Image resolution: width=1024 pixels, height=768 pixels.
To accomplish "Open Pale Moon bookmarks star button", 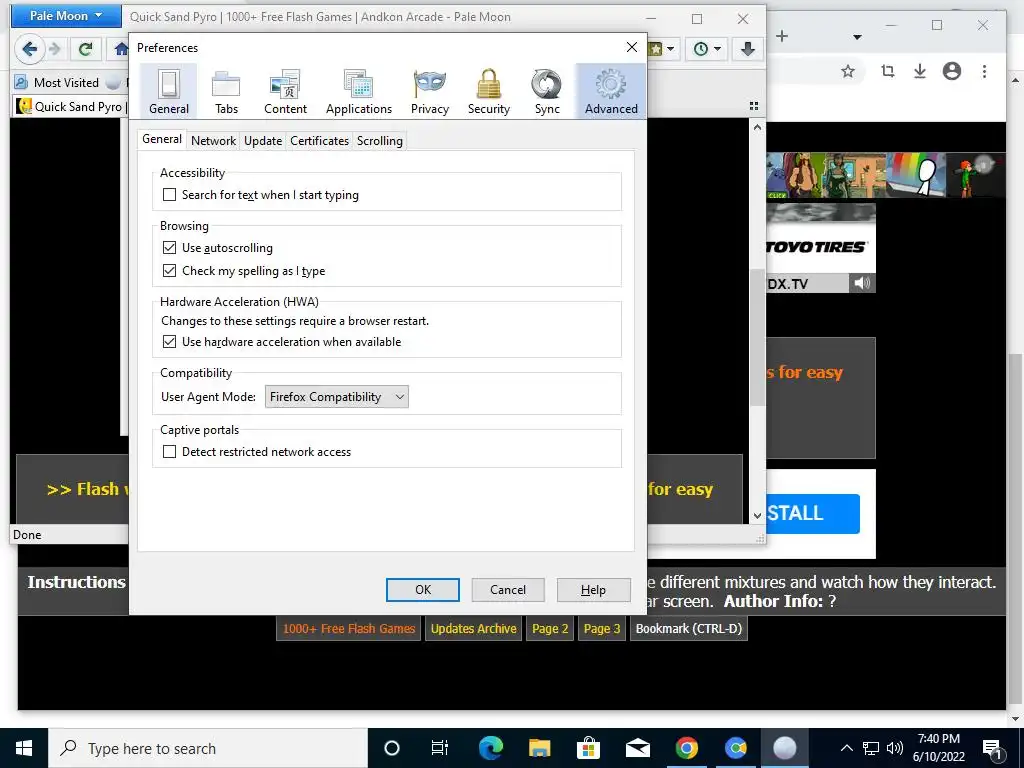I will 663,49.
